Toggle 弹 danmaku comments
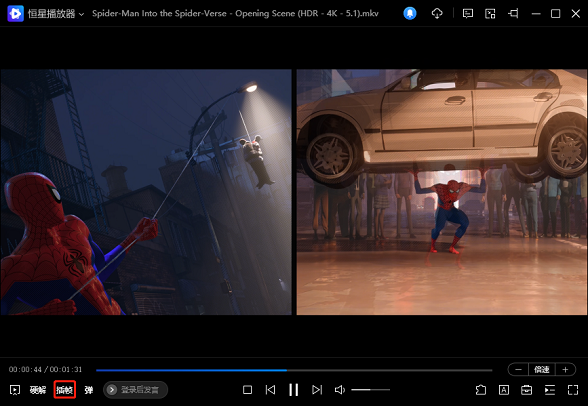The height and width of the screenshot is (406, 588). [89, 390]
